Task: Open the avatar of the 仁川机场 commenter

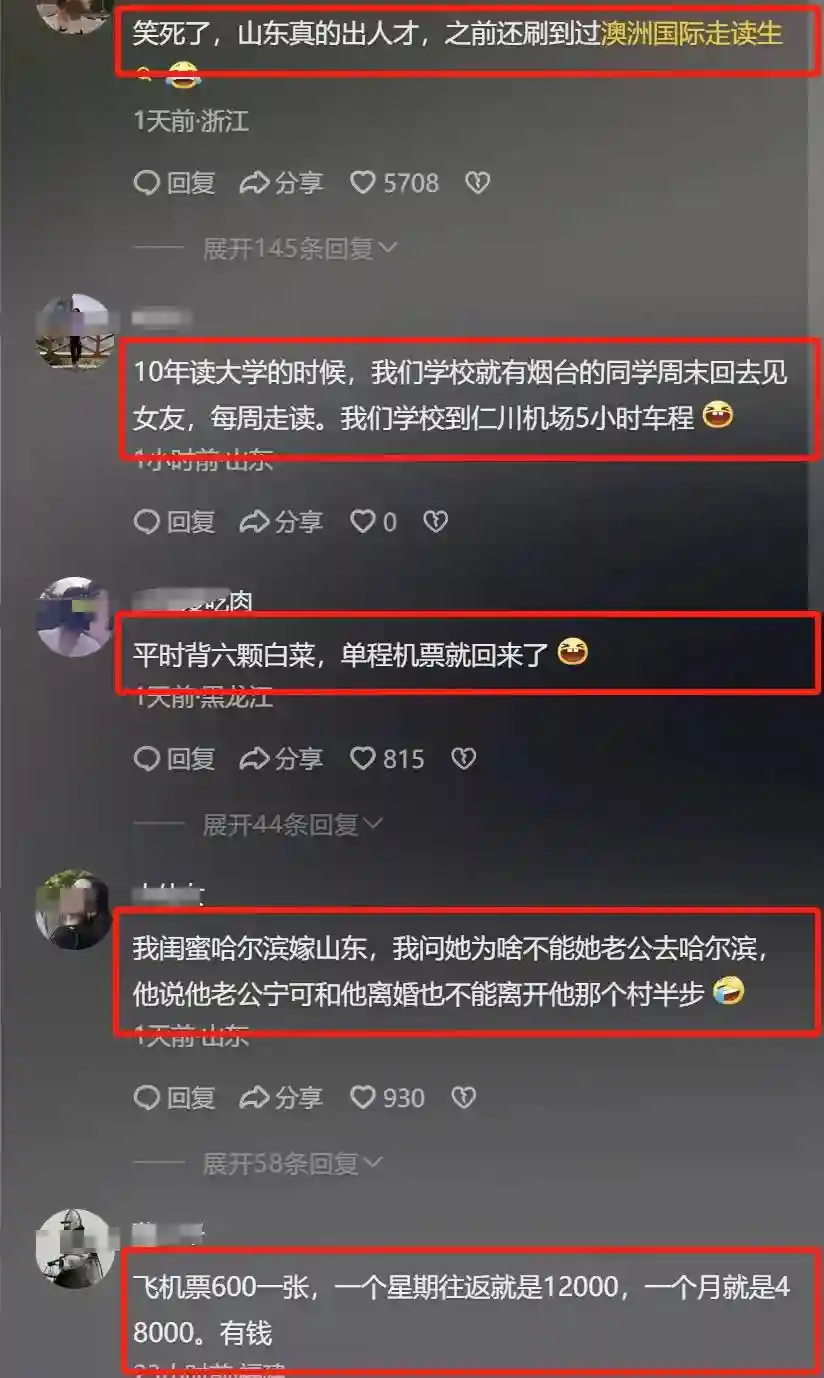Action: tap(75, 333)
